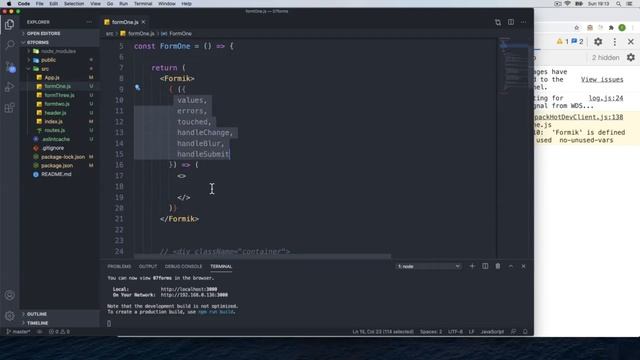Open the log.js:24 source link

(x=606, y=98)
